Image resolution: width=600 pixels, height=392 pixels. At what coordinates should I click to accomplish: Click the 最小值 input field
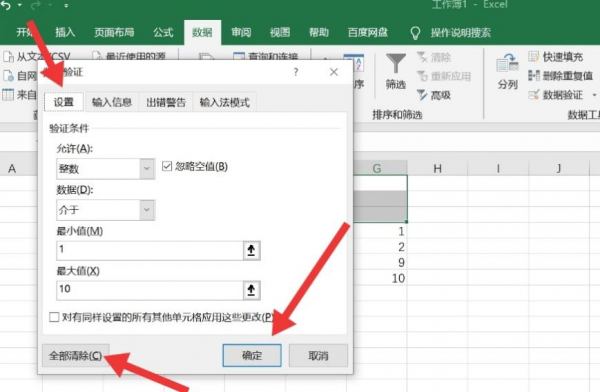(x=150, y=250)
